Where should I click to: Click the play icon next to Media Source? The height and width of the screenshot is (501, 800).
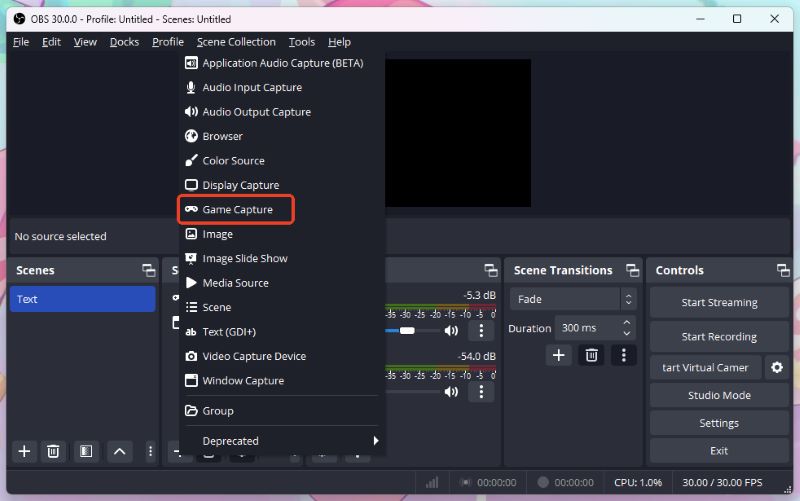[x=191, y=283]
